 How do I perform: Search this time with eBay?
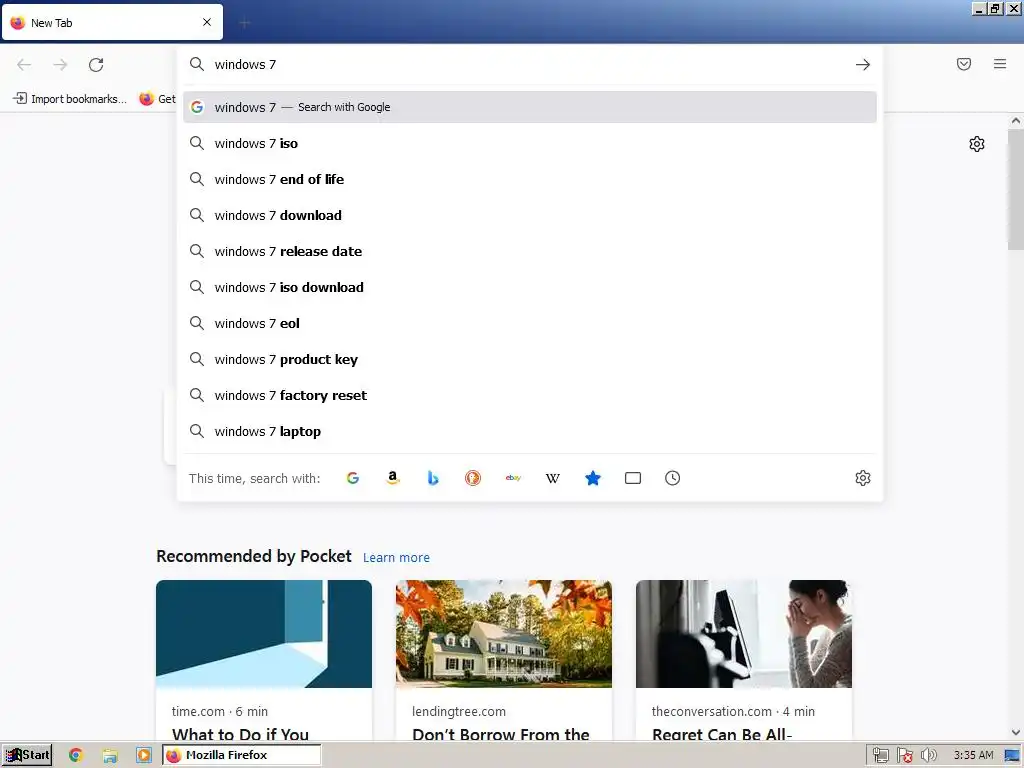pos(513,478)
